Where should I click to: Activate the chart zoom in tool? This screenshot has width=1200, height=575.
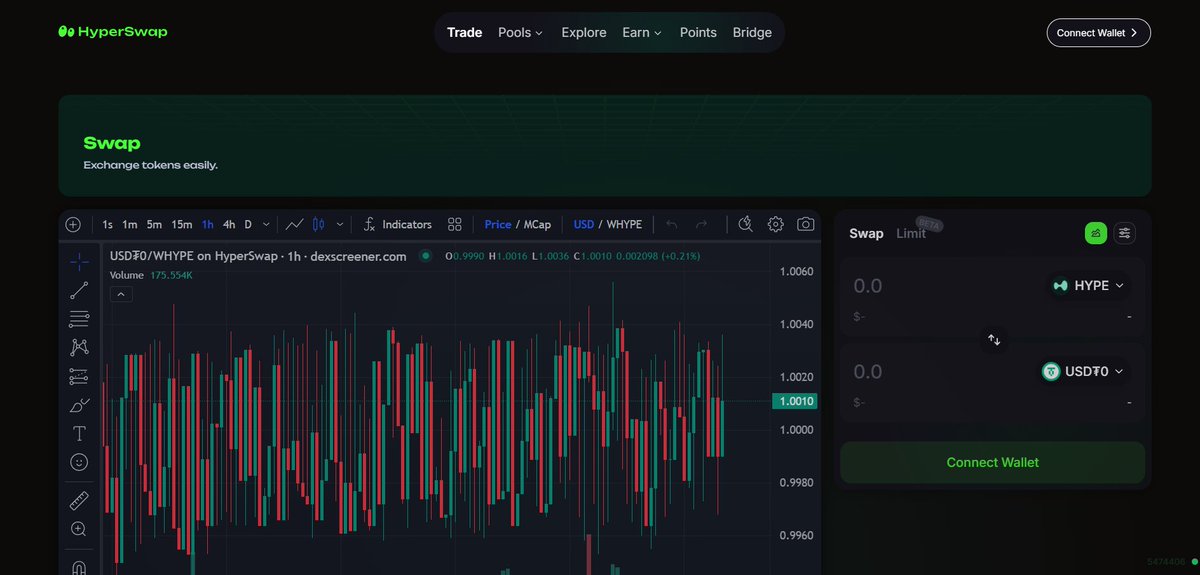79,528
